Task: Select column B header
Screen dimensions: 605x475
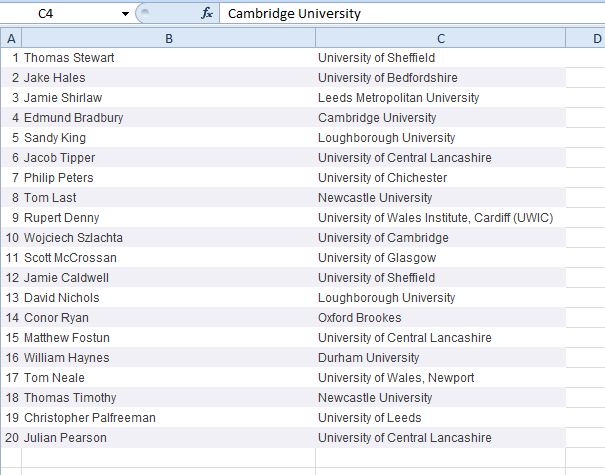Action: [x=169, y=39]
